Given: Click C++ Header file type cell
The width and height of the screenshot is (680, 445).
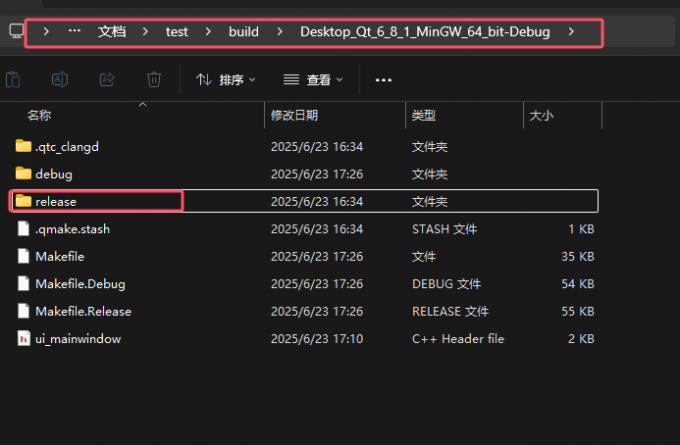Looking at the screenshot, I should 458,339.
